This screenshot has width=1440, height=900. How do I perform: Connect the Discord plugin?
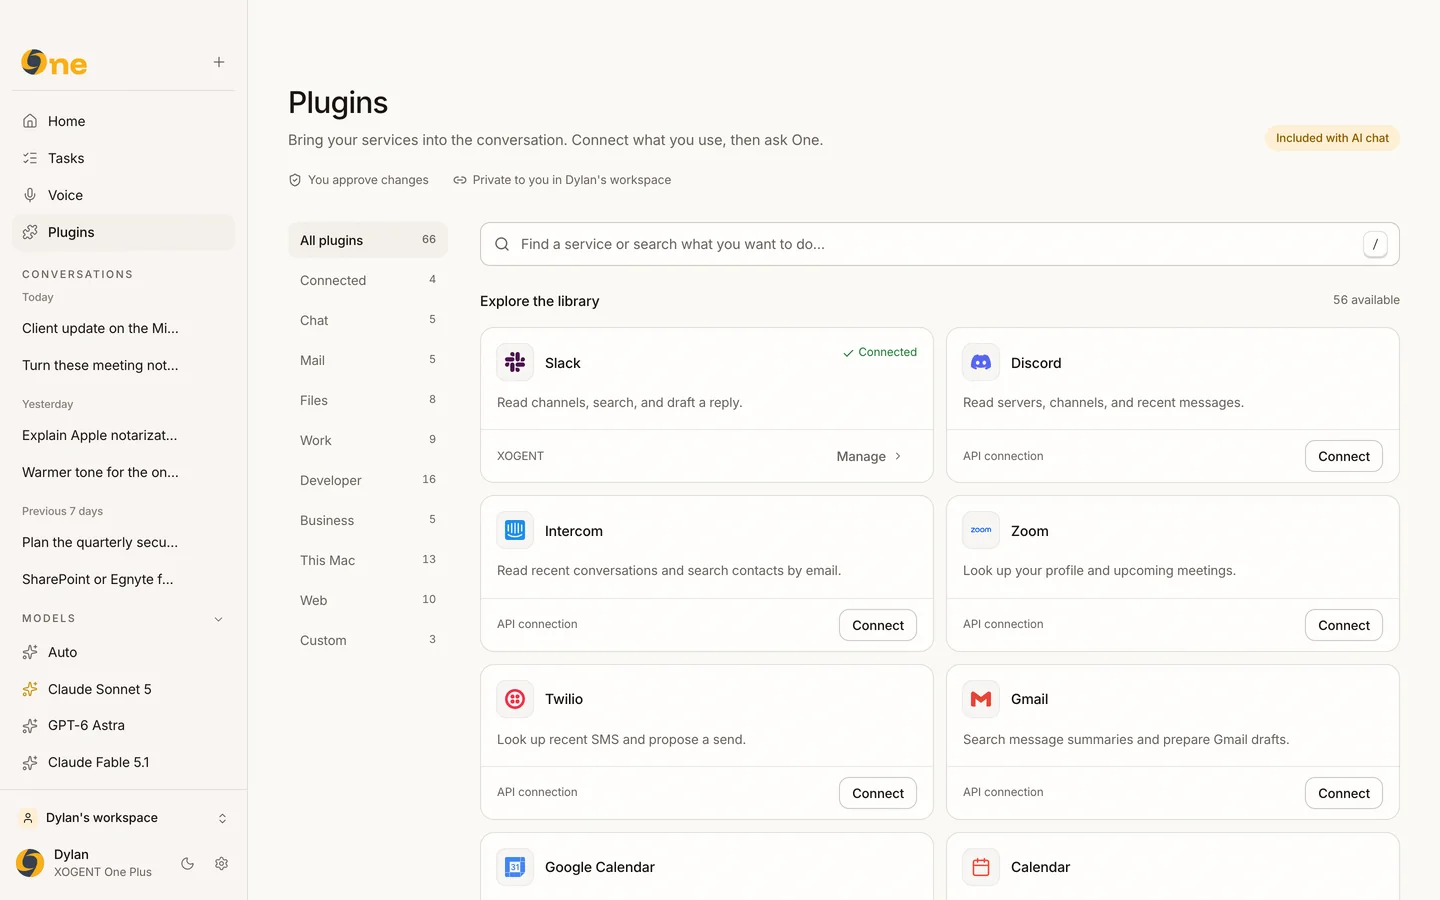(x=1343, y=456)
